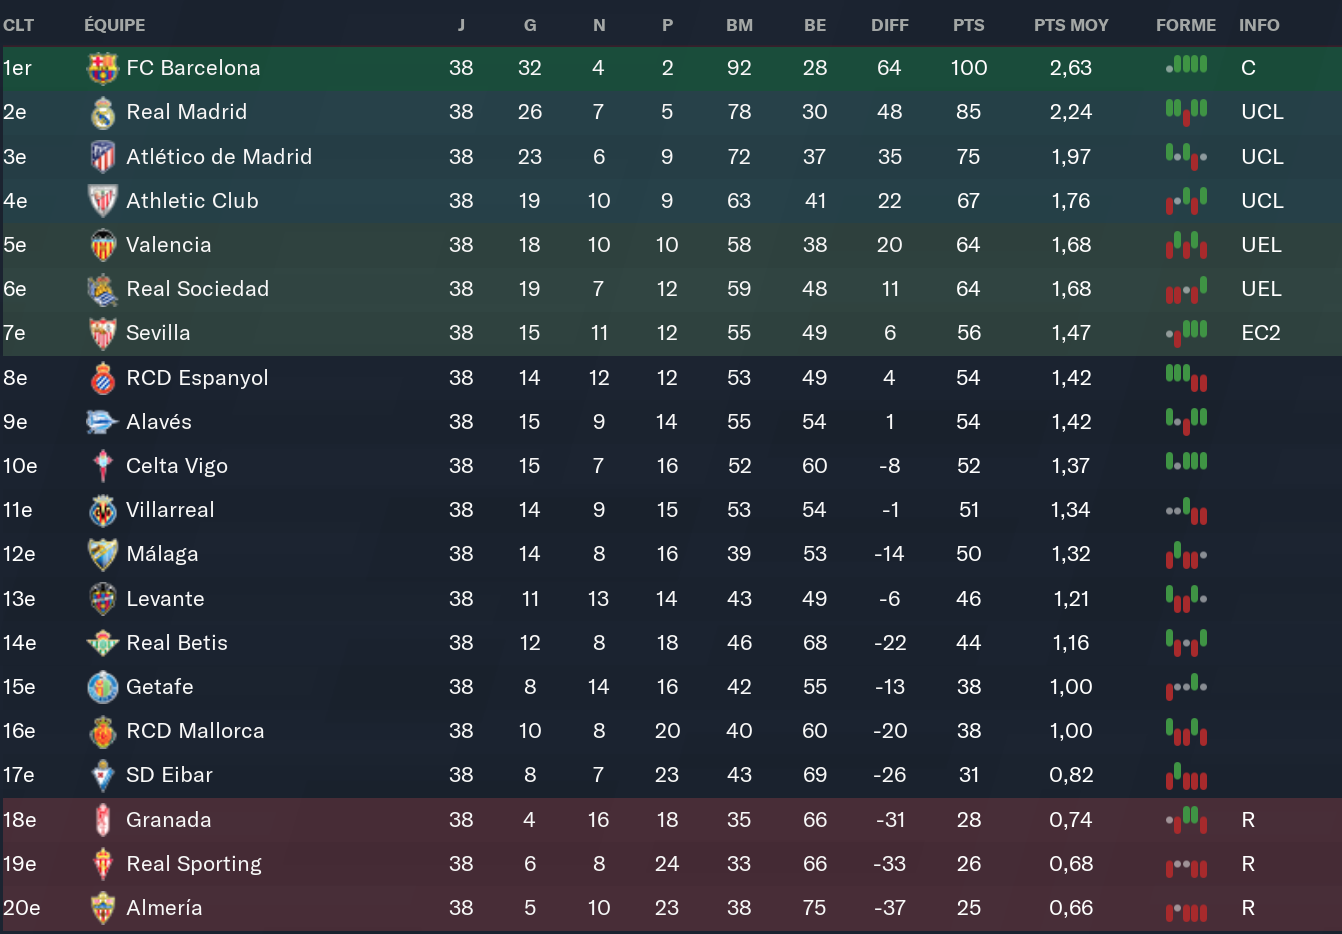Click the ÉQUIPE column header
Image resolution: width=1342 pixels, height=934 pixels.
click(114, 25)
